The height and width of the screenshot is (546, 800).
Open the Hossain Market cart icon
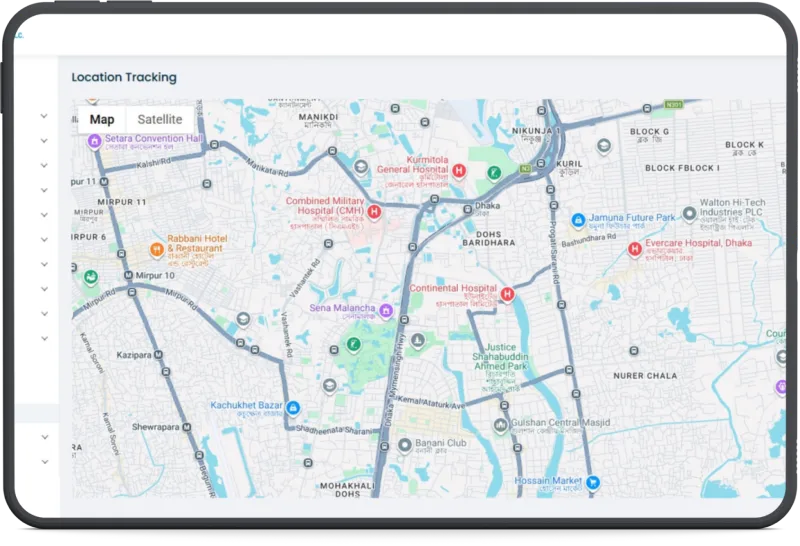(593, 482)
